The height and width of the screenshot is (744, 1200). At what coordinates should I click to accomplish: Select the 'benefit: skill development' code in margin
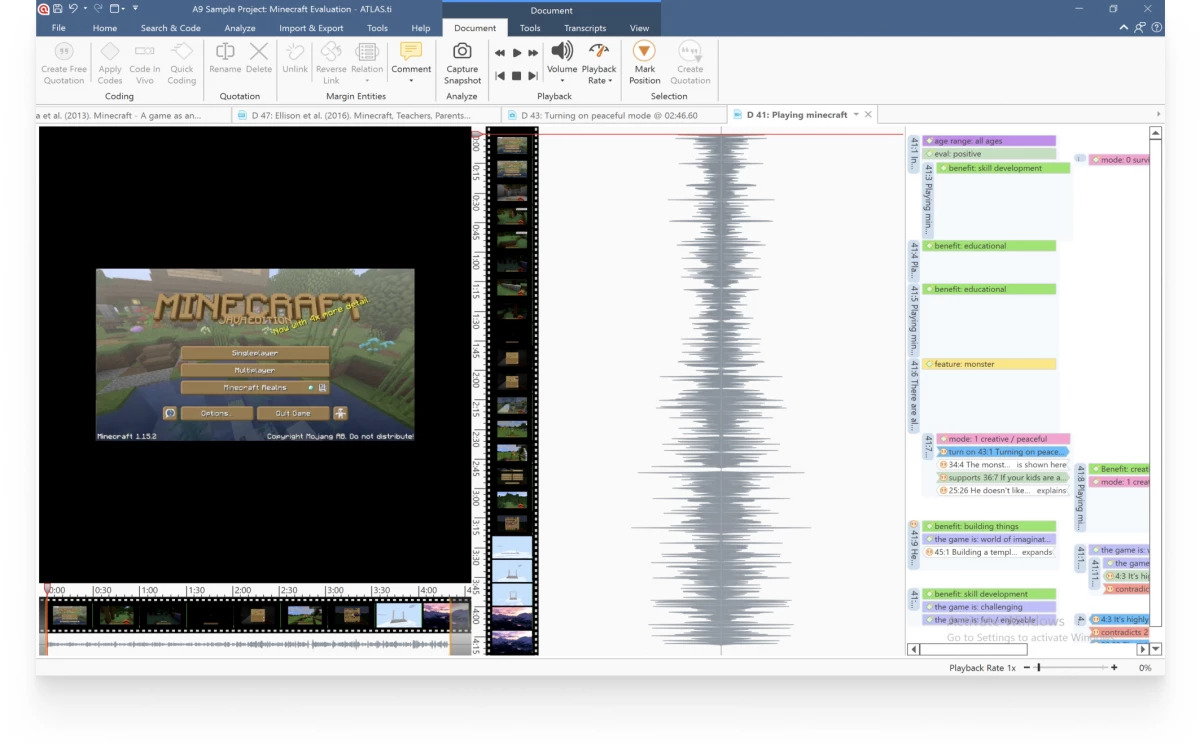[994, 168]
